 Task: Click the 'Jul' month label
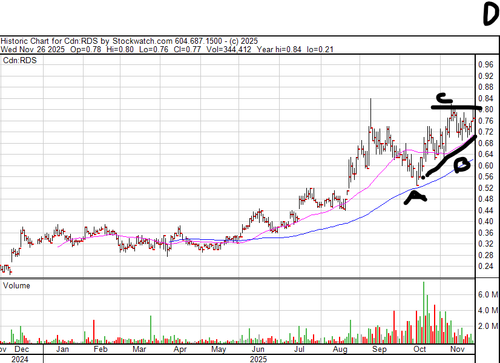click(x=299, y=349)
